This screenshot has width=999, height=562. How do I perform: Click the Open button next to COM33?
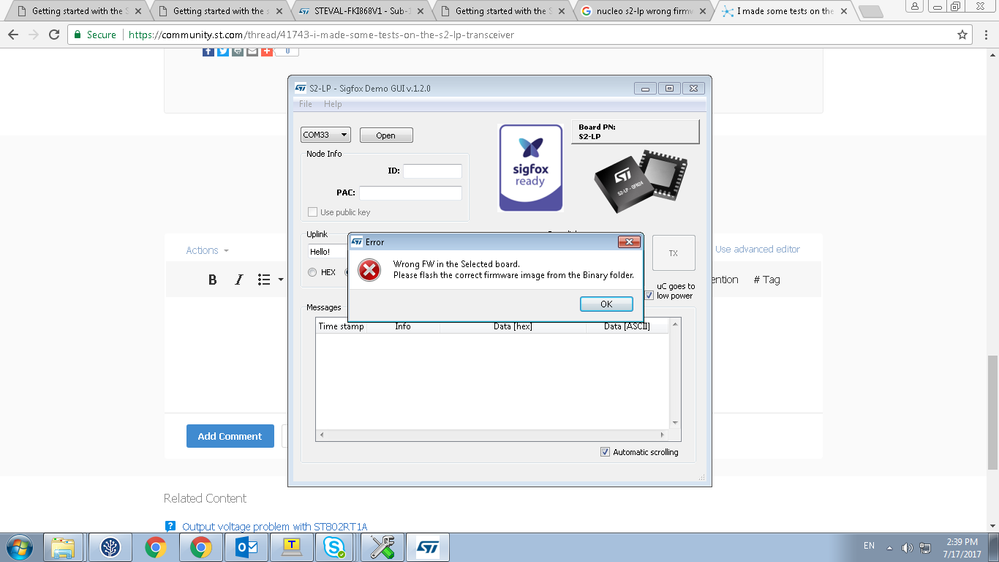click(x=386, y=135)
